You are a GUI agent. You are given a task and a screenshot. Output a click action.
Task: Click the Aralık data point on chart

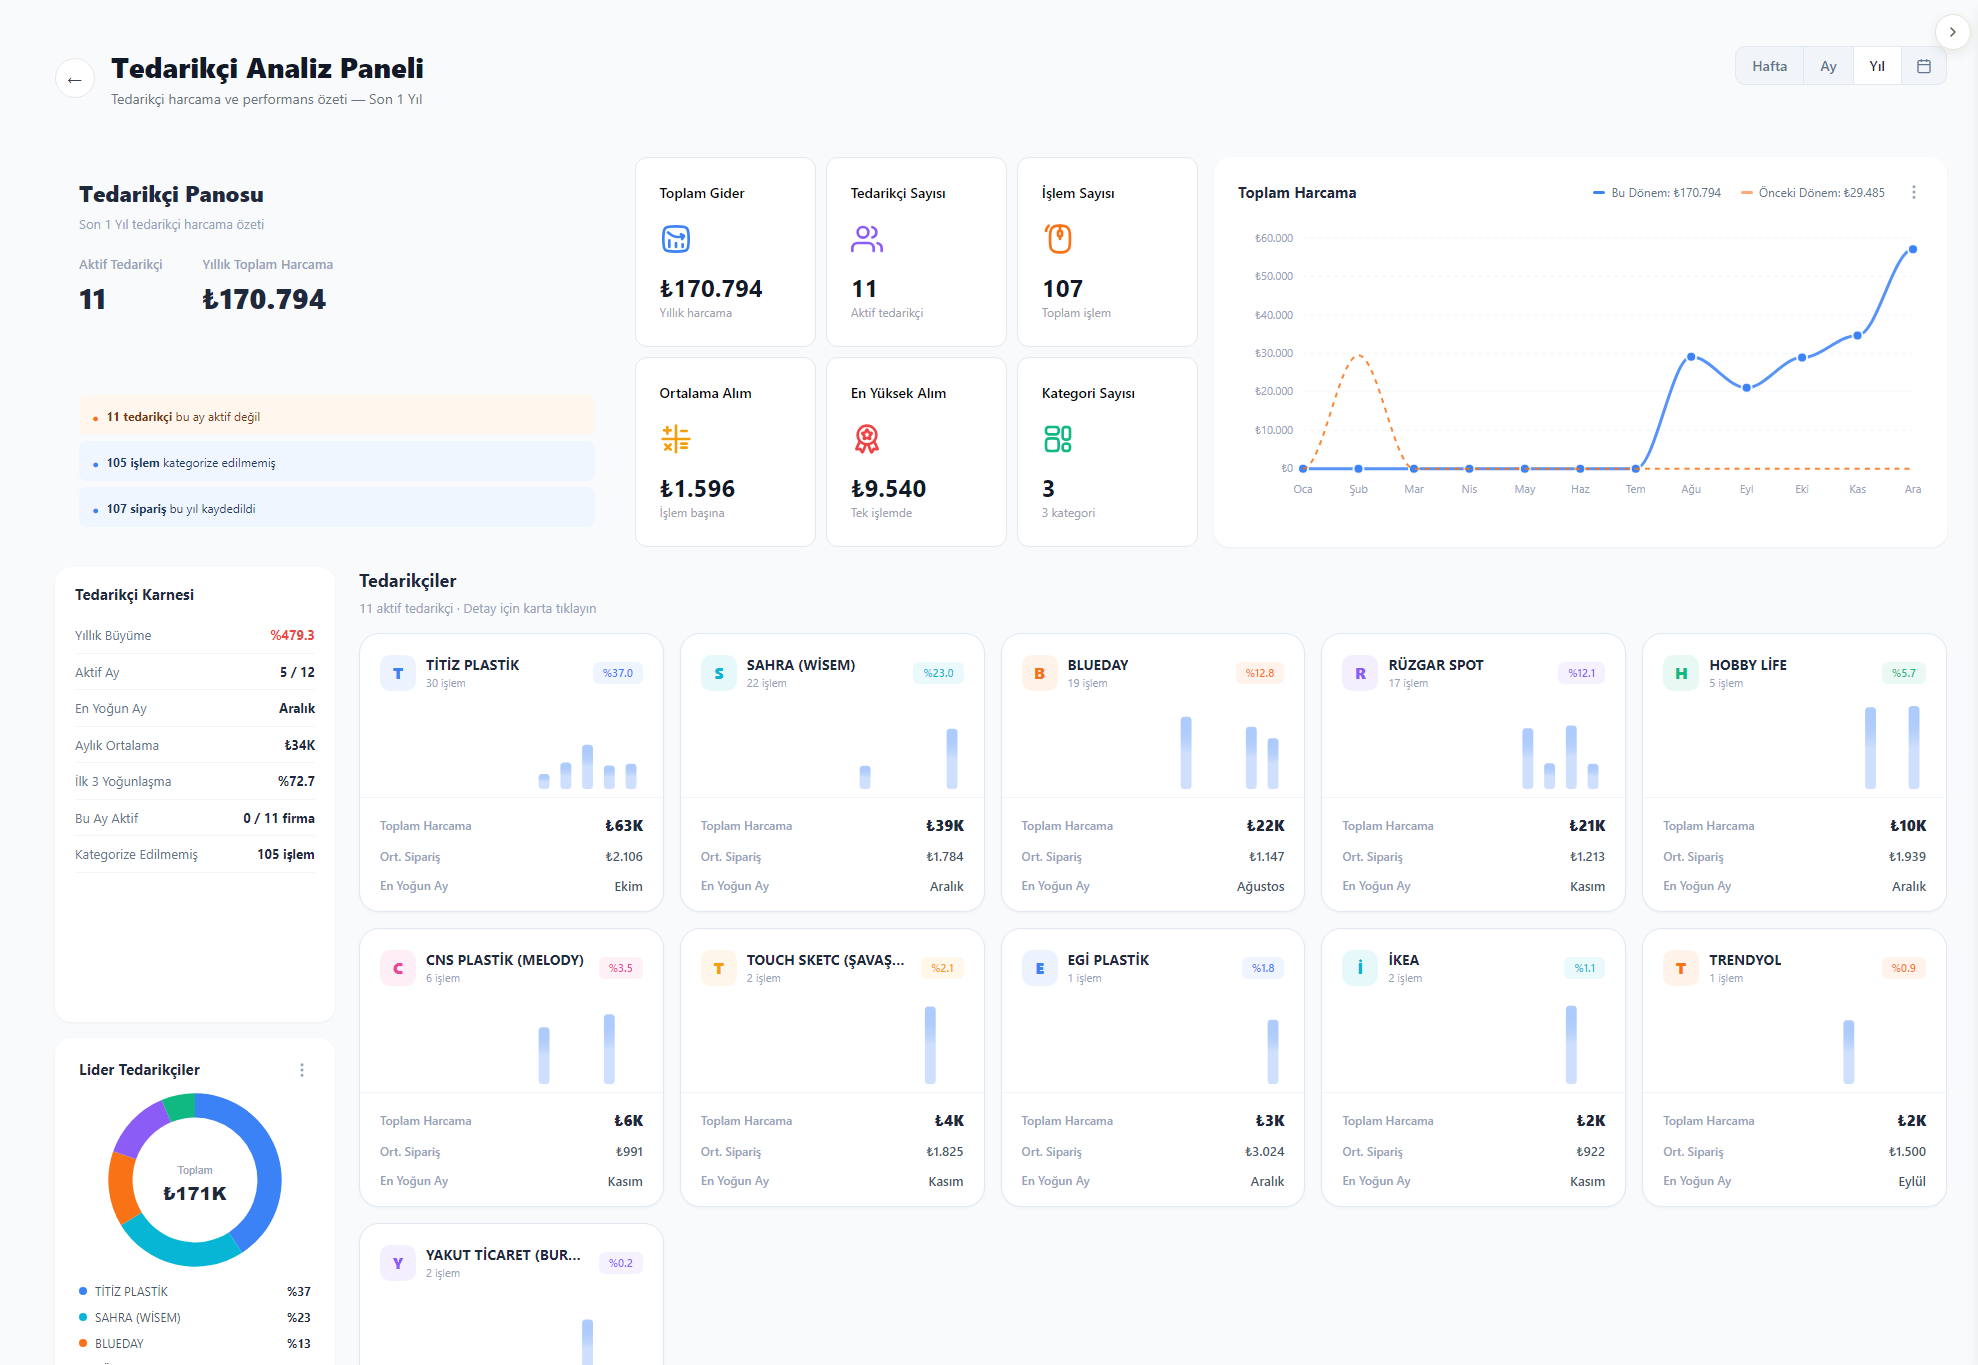pos(1912,250)
